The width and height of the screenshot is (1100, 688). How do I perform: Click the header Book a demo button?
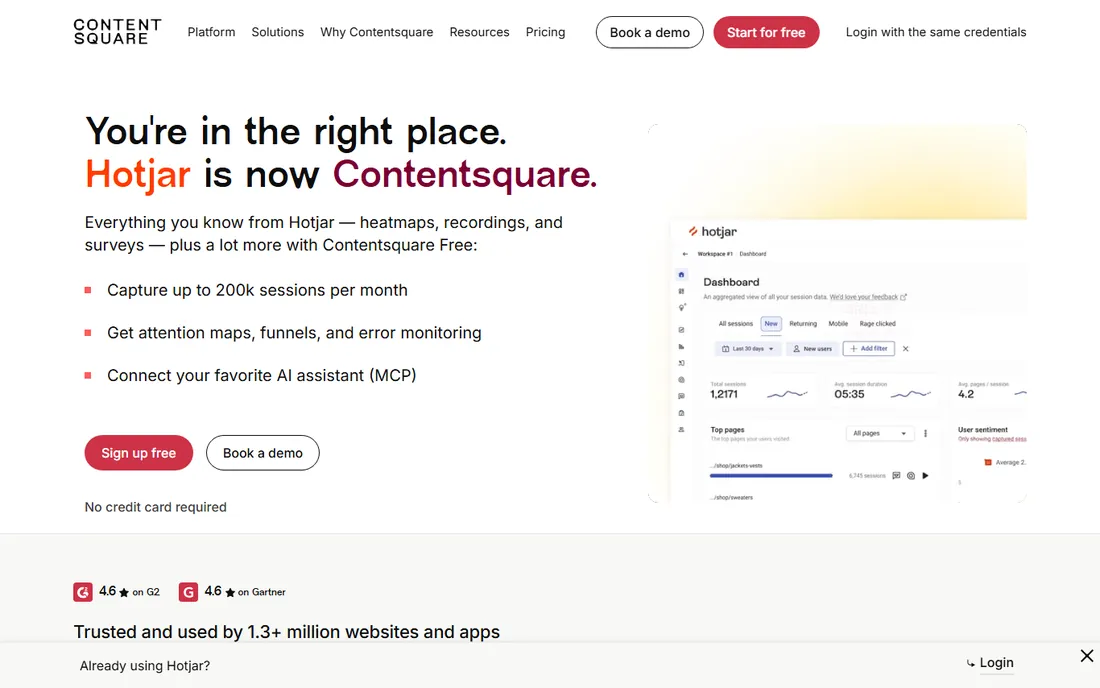click(x=650, y=32)
